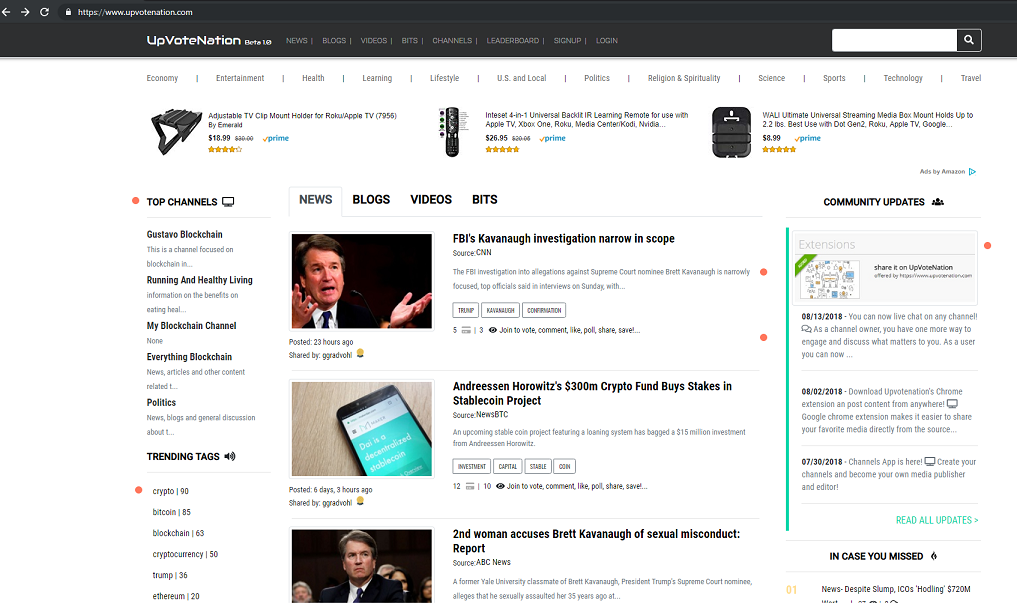
Task: Click the bitcoin | 85 trending tag
Action: (x=171, y=512)
